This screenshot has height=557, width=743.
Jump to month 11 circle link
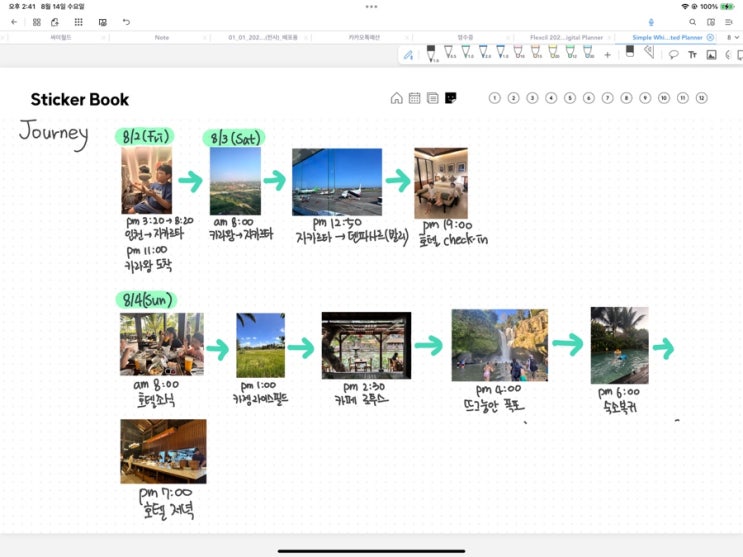pos(682,98)
